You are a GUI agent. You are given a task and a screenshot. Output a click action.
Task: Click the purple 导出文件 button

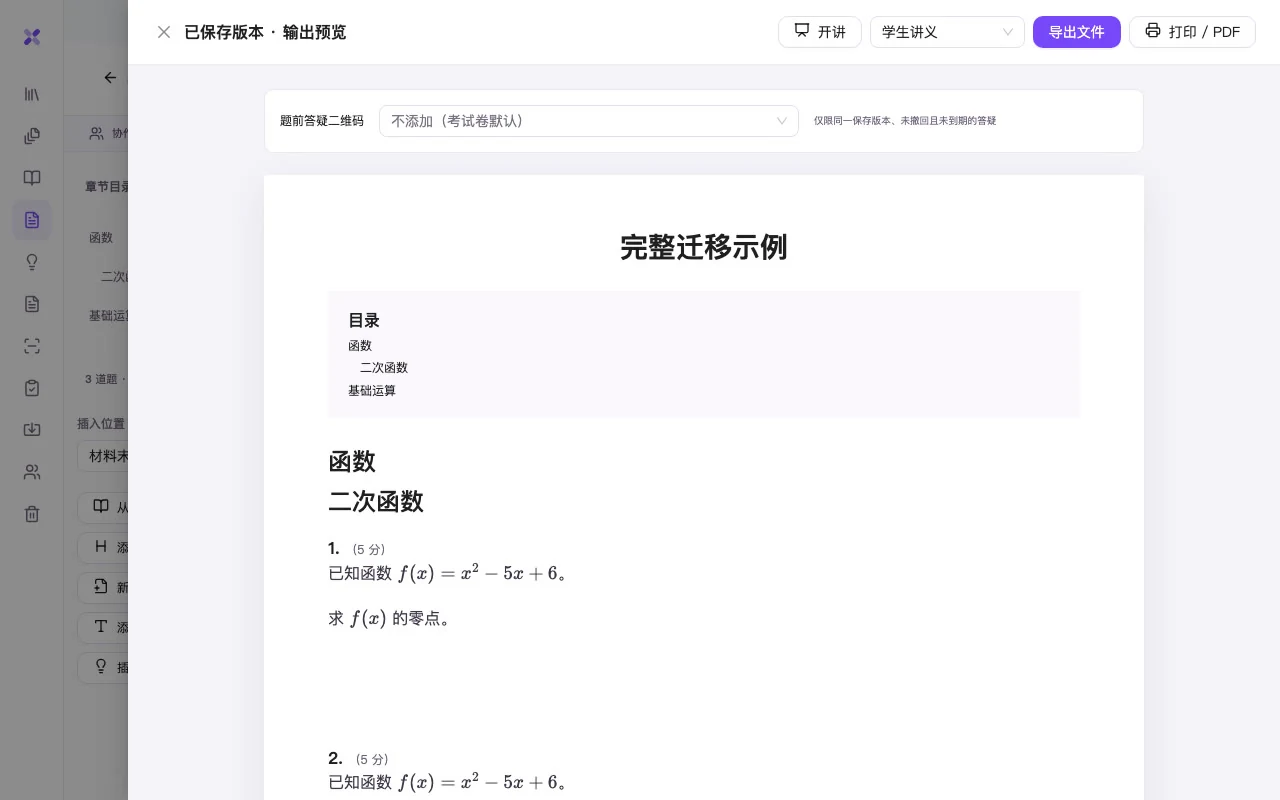tap(1076, 32)
